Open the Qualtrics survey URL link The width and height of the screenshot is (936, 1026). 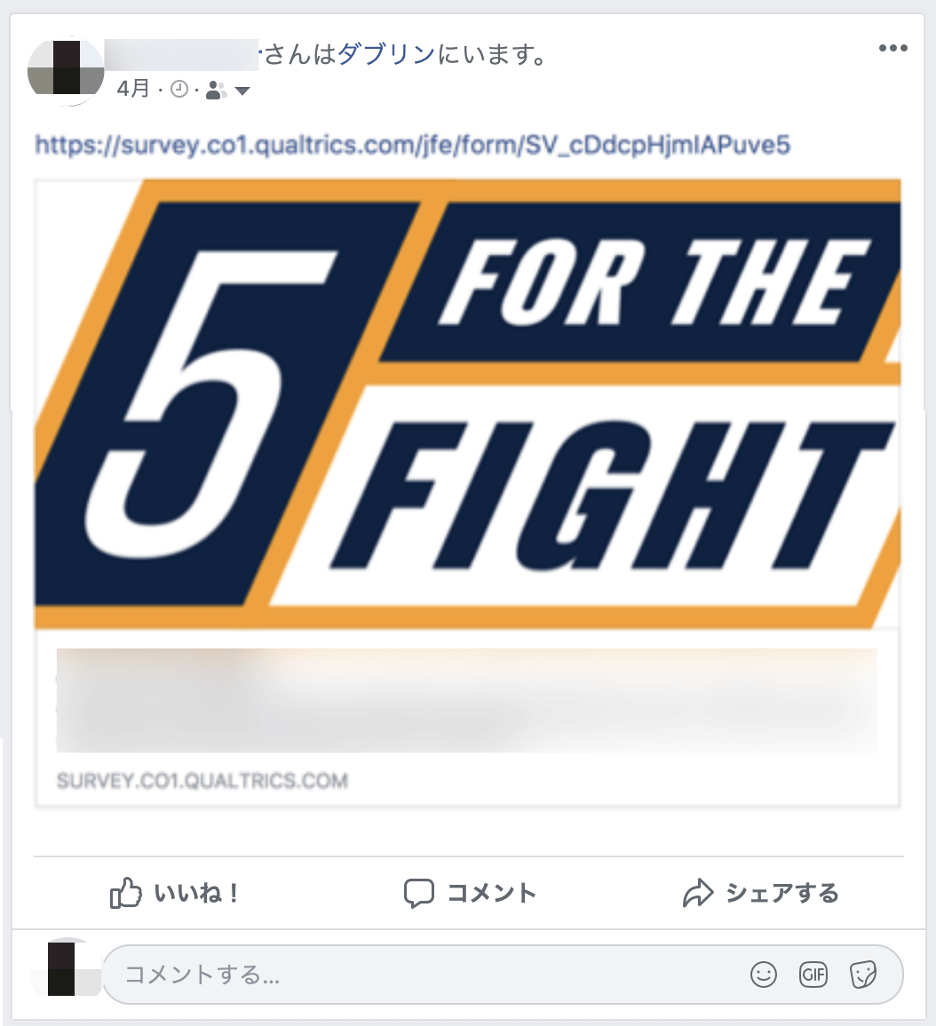412,145
